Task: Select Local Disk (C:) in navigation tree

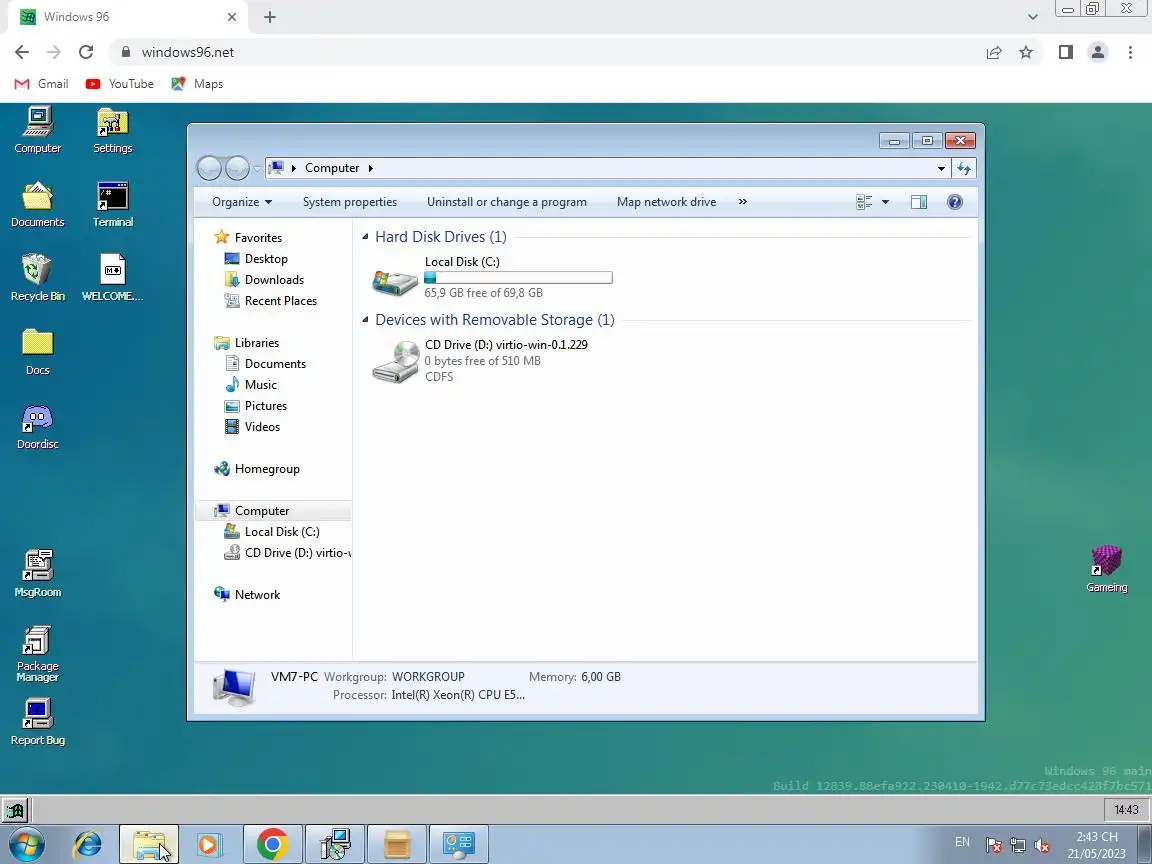Action: [x=271, y=532]
